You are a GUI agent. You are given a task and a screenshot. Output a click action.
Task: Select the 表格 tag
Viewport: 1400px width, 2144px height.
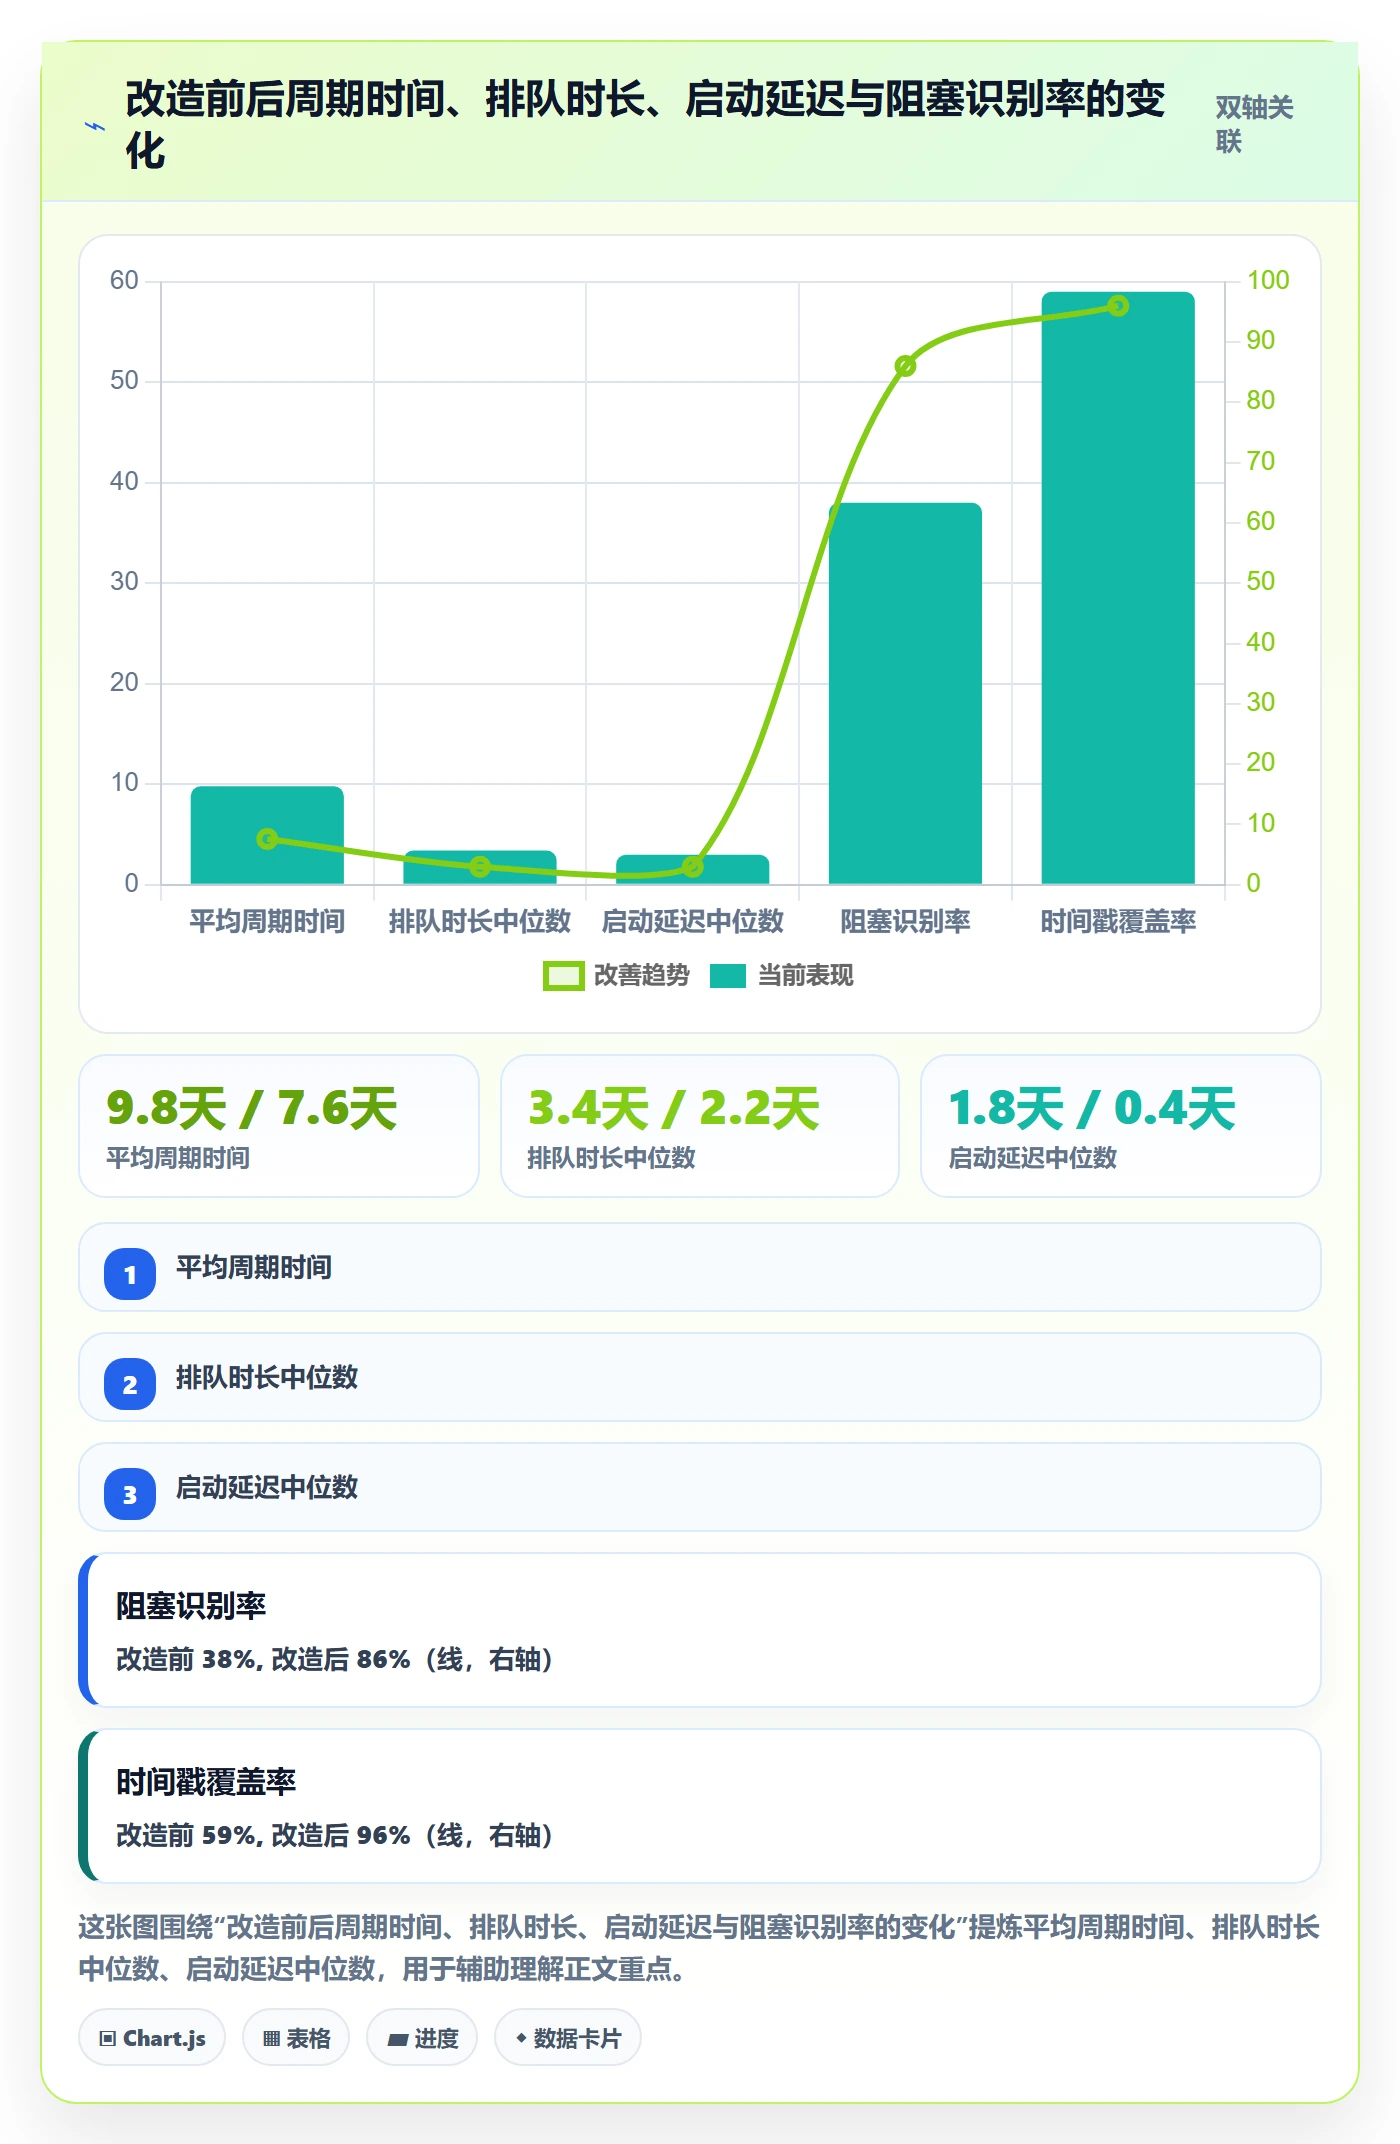[x=296, y=2038]
